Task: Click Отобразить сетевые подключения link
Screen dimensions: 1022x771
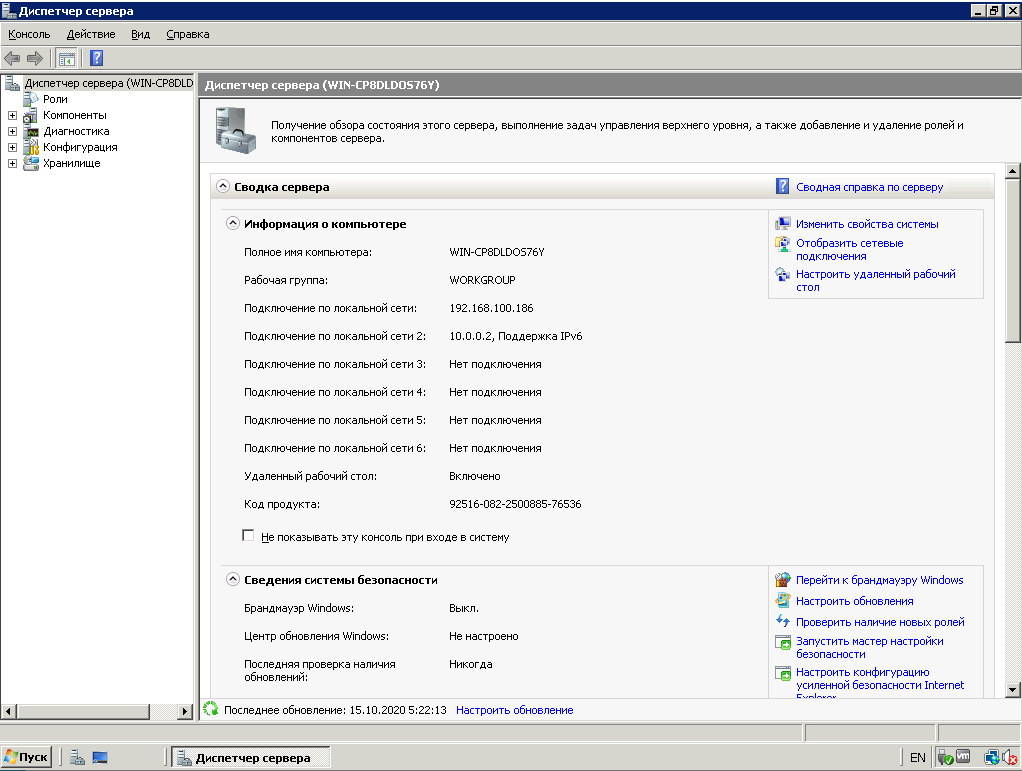Action: click(849, 250)
